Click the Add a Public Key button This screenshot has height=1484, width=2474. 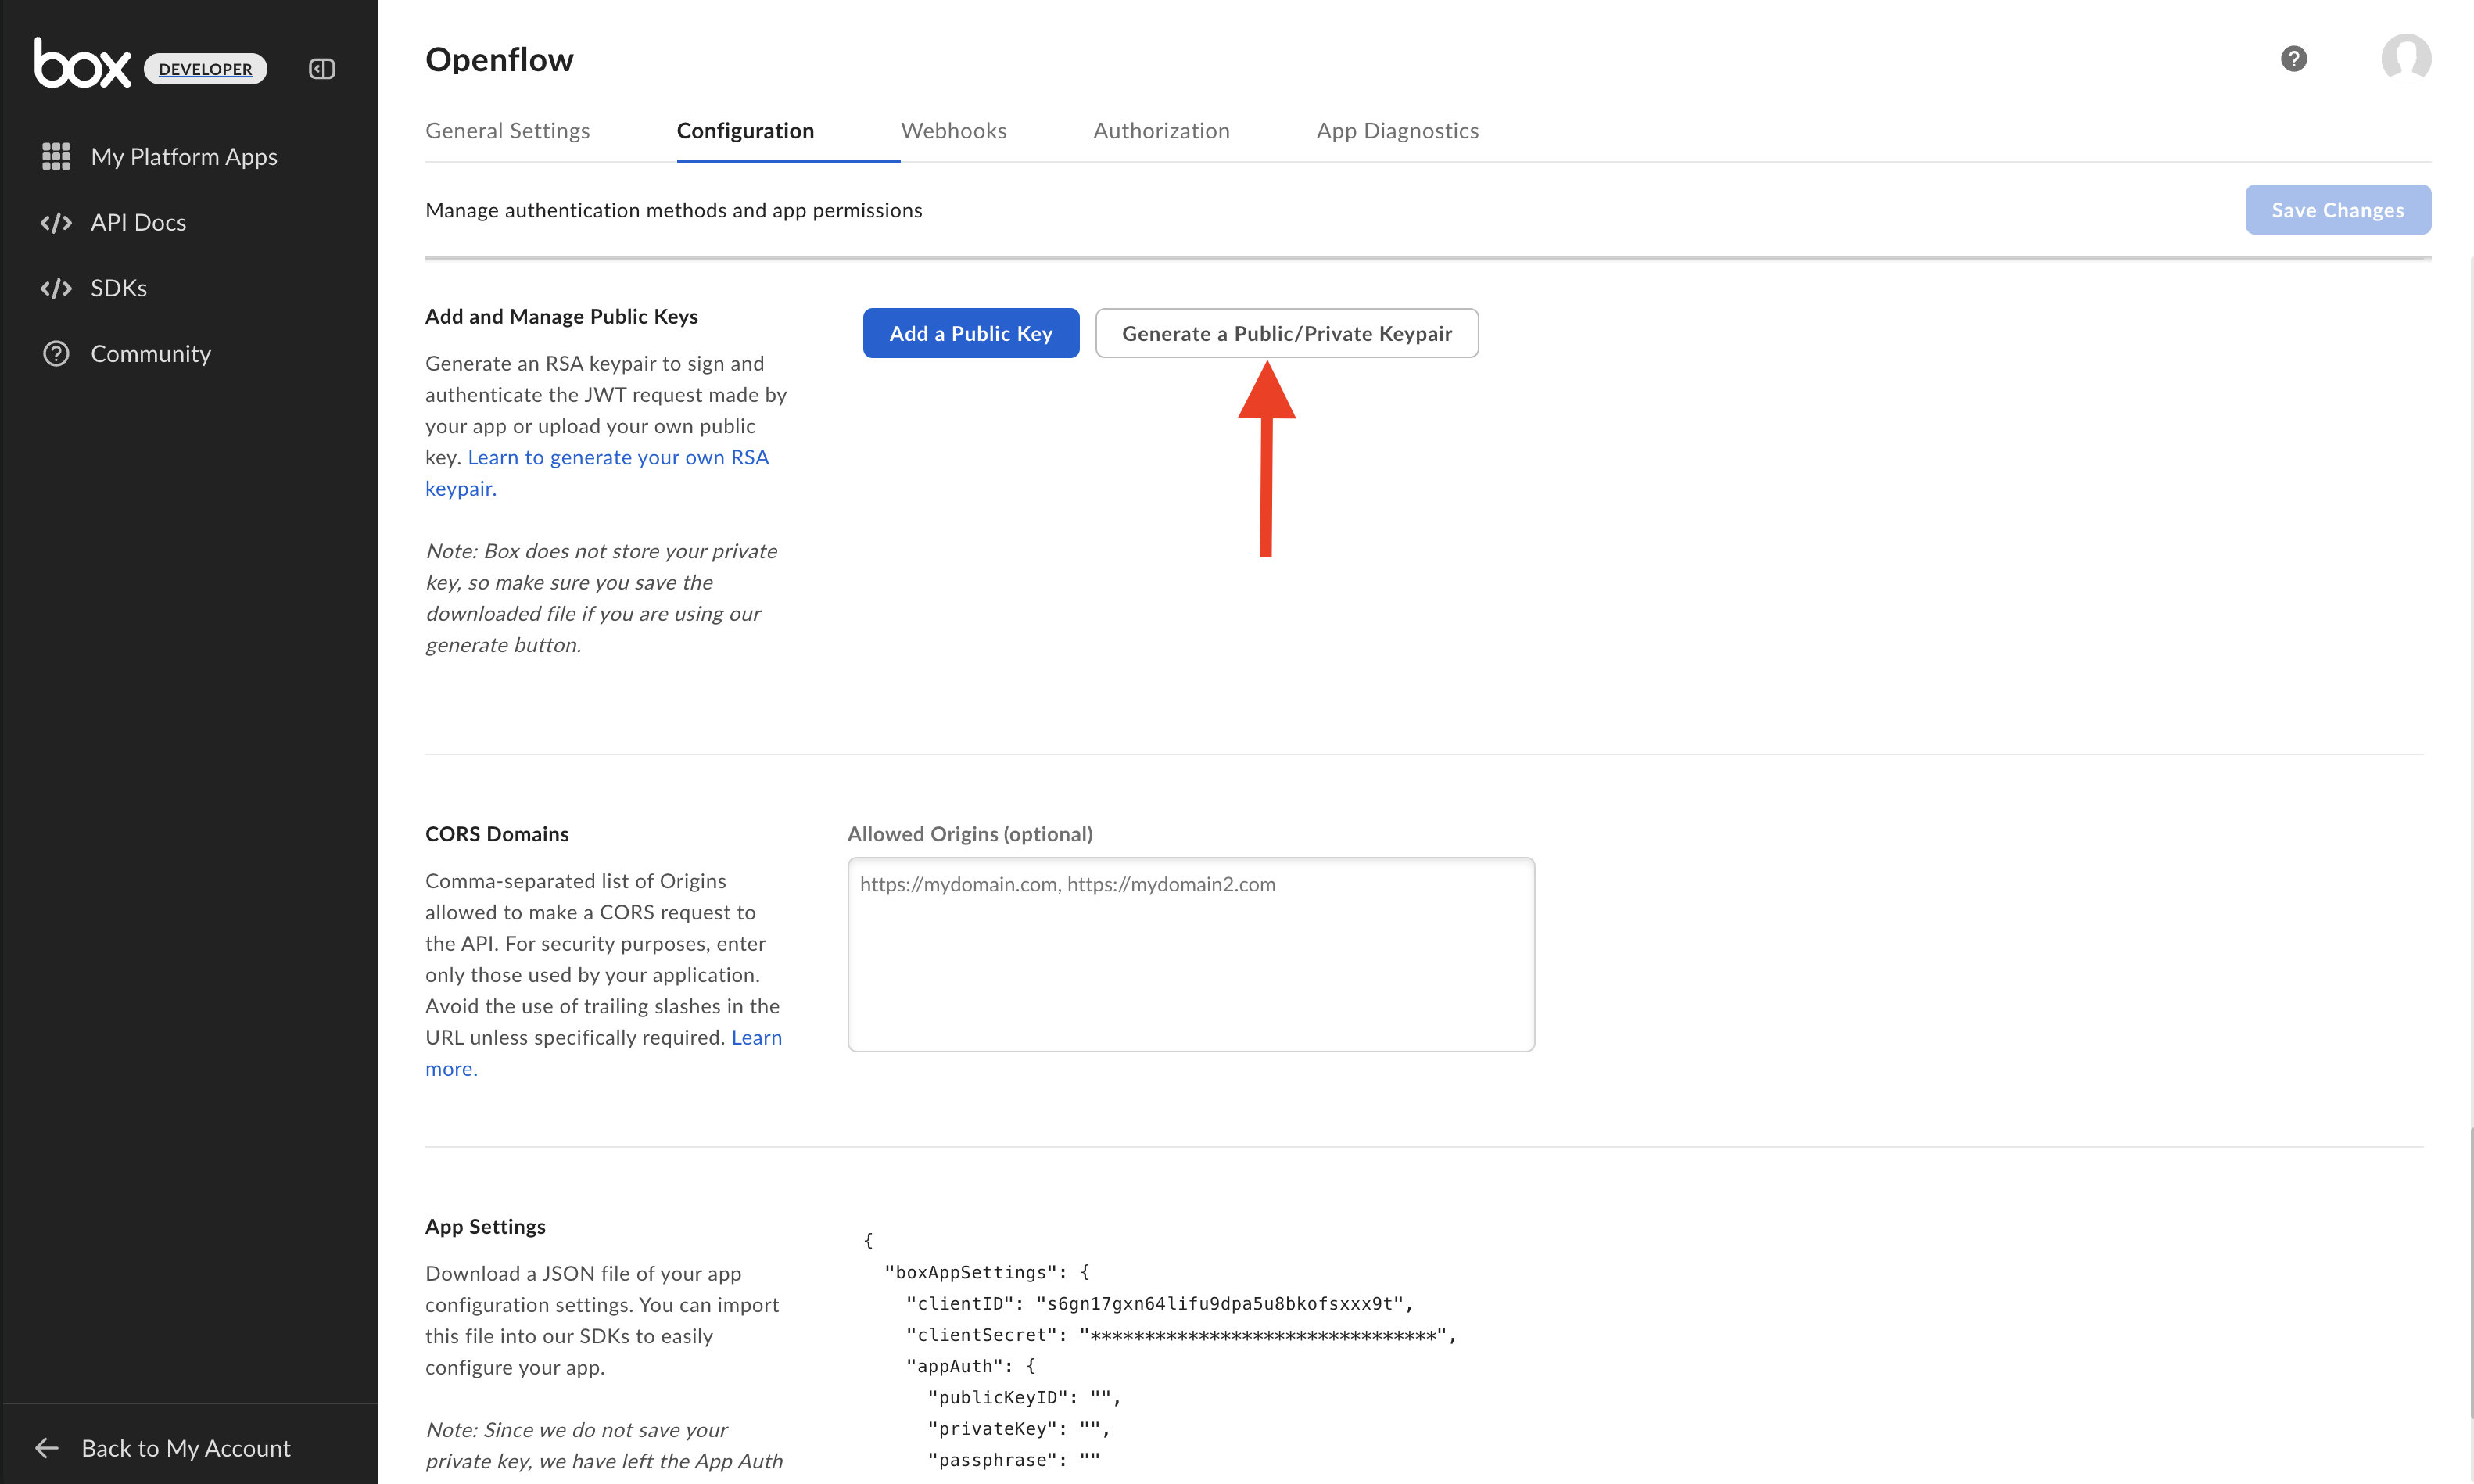(x=970, y=333)
